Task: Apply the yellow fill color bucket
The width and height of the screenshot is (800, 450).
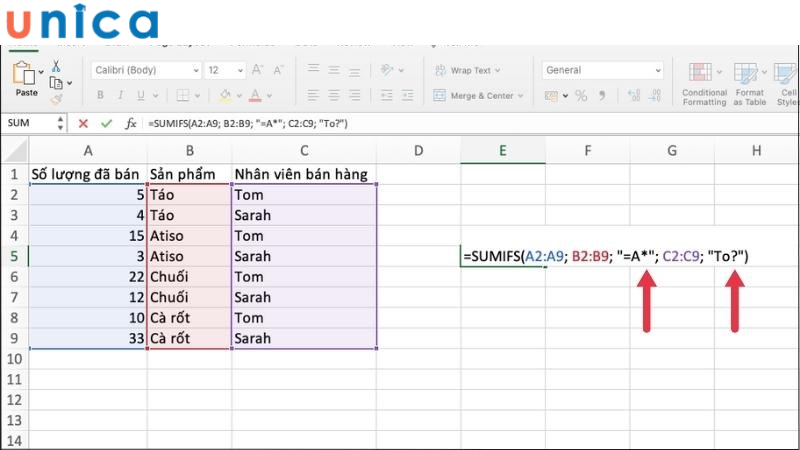Action: [x=225, y=95]
